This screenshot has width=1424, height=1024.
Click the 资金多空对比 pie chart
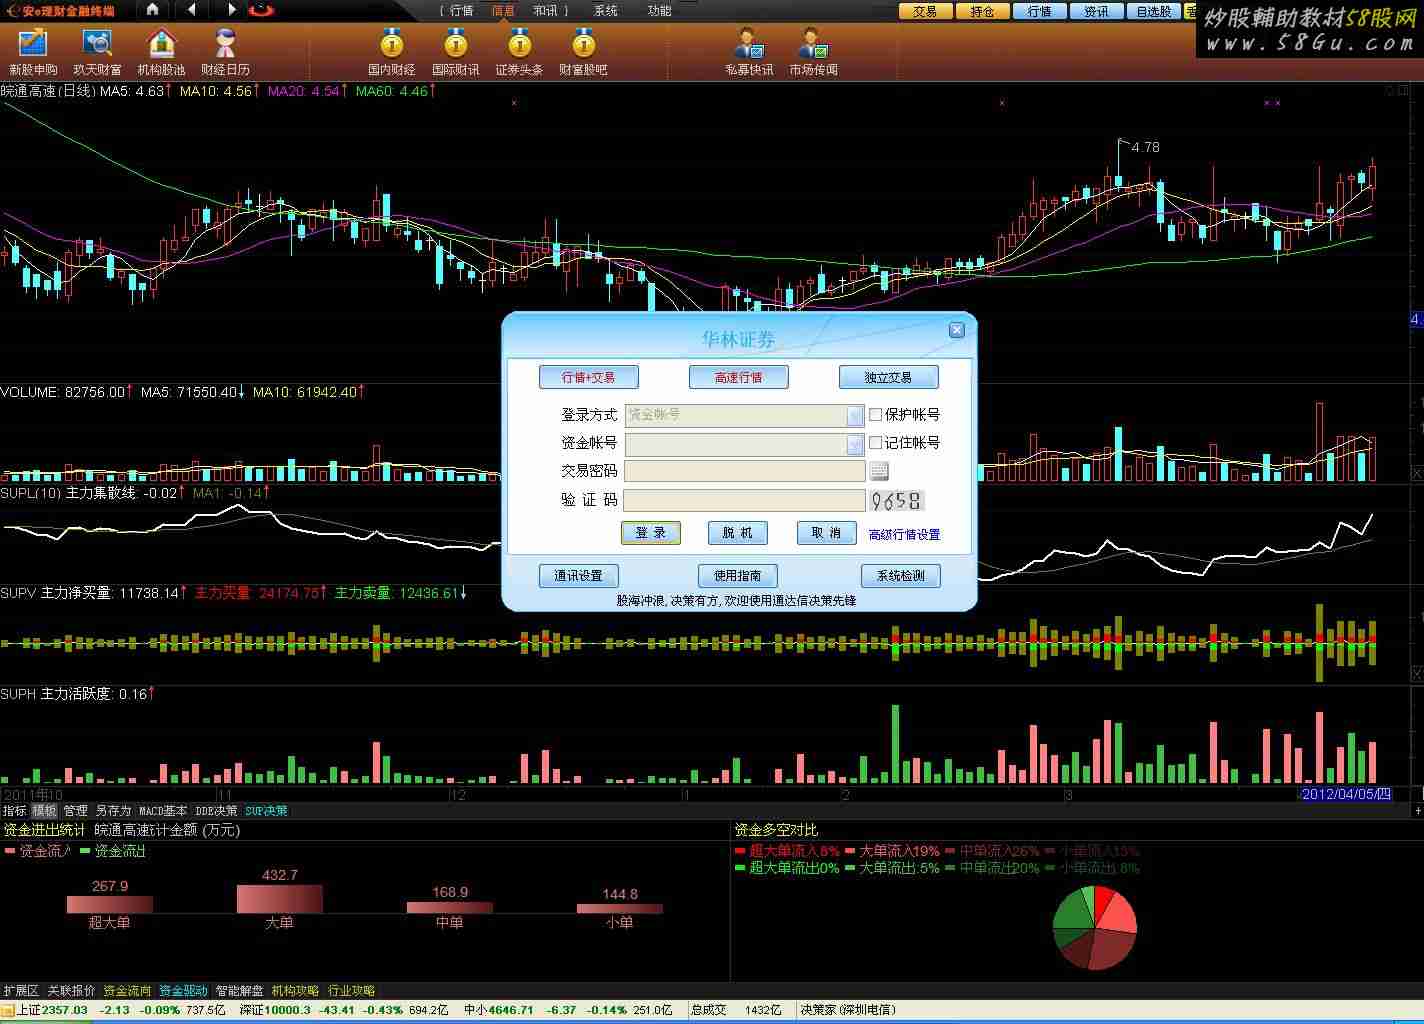pos(1095,927)
